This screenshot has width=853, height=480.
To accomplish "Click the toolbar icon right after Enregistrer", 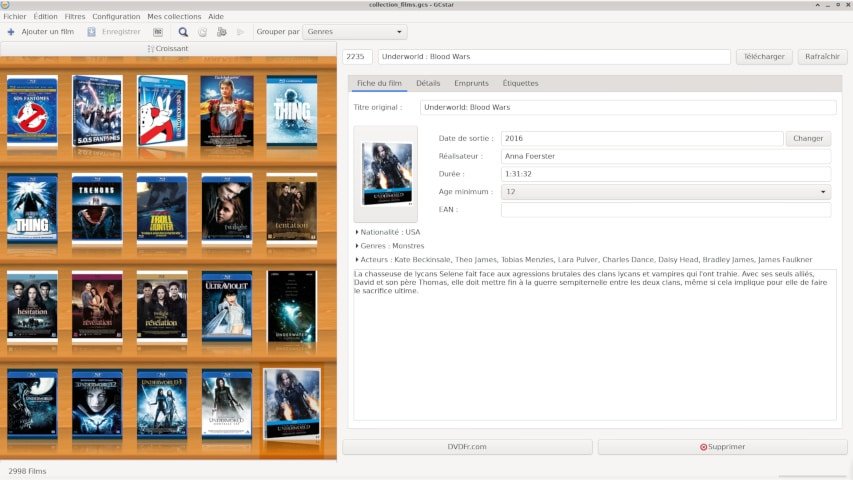I will click(158, 32).
